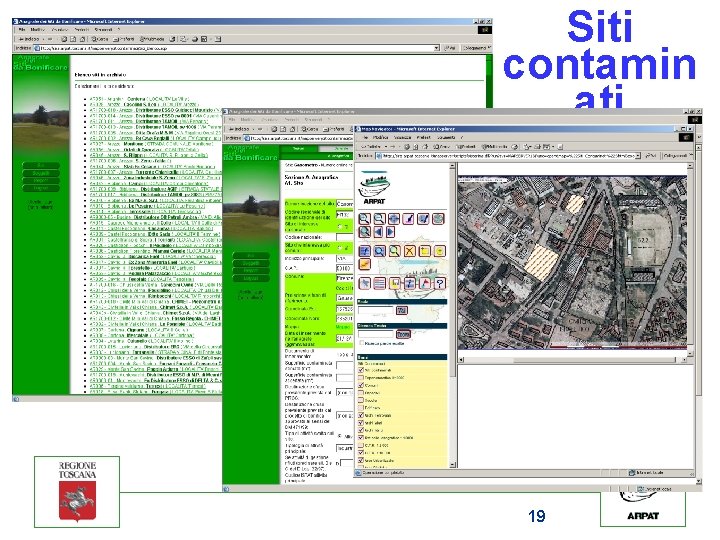The image size is (720, 540).
Task: Click the Home icon in middle window toolbar
Action: click(x=292, y=129)
